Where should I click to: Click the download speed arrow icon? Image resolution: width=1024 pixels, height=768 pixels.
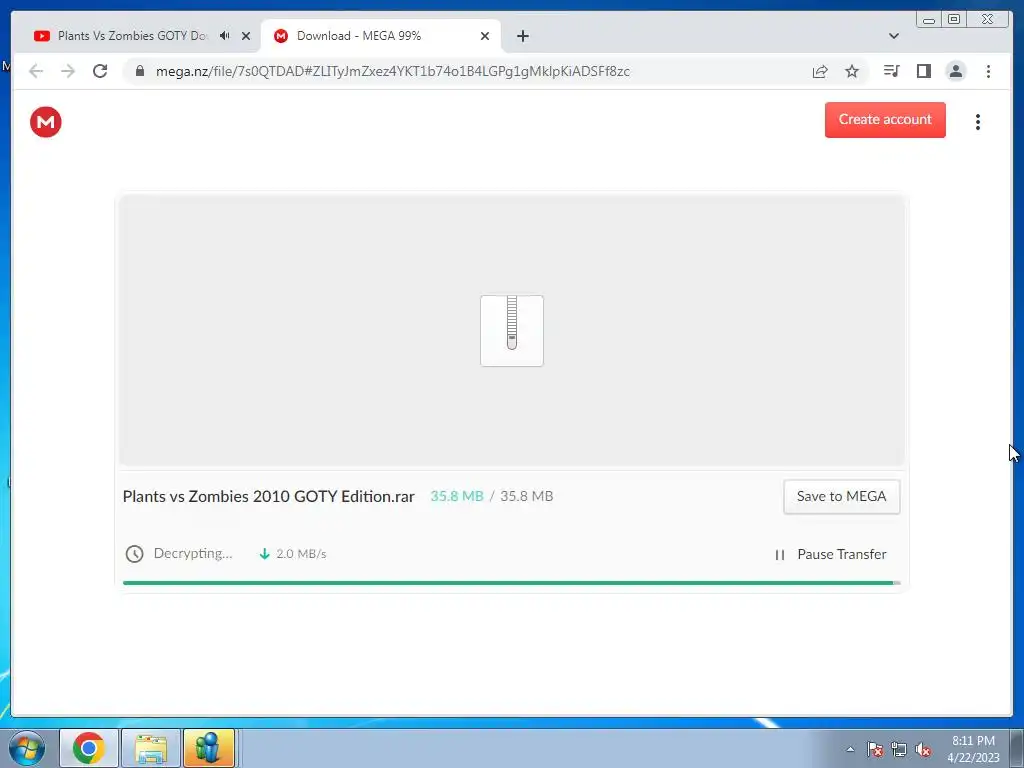tap(264, 554)
